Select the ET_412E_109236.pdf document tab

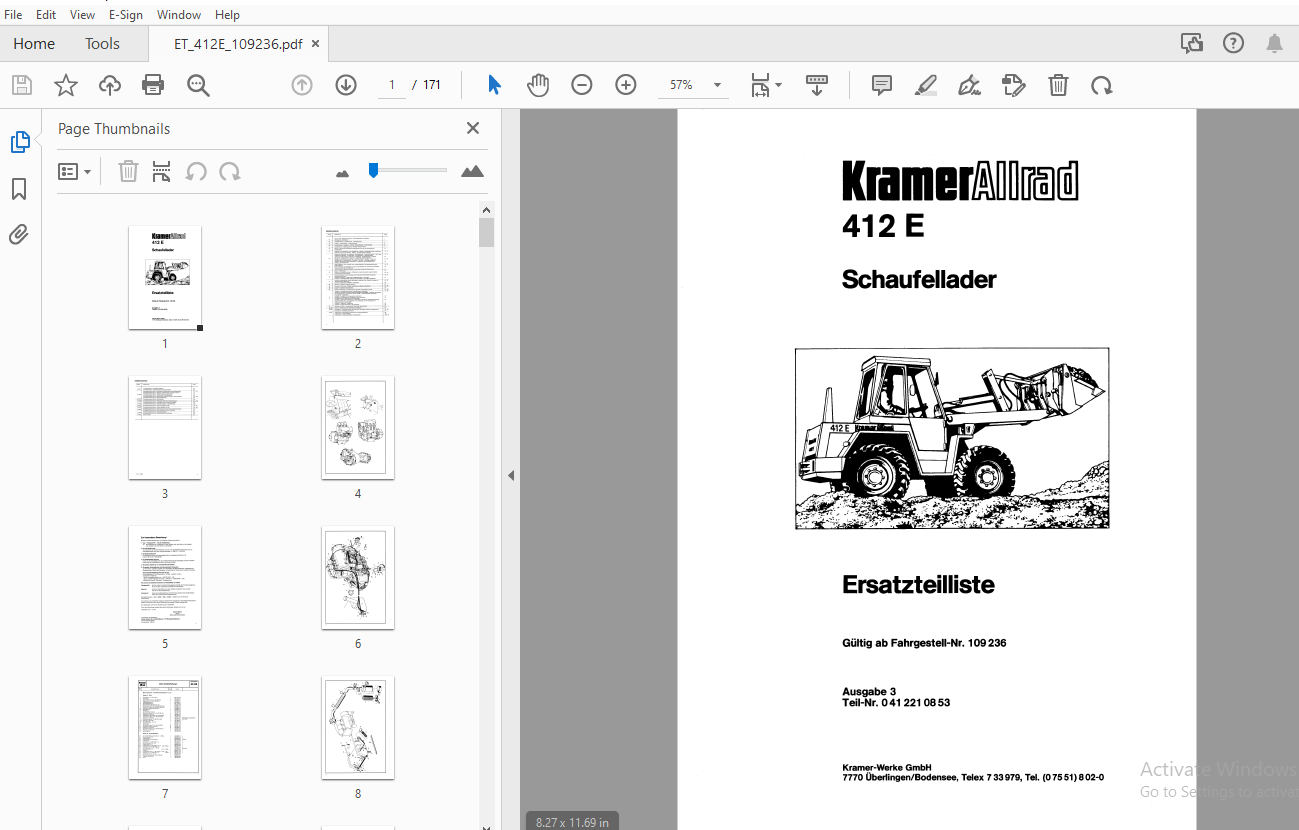(x=238, y=44)
